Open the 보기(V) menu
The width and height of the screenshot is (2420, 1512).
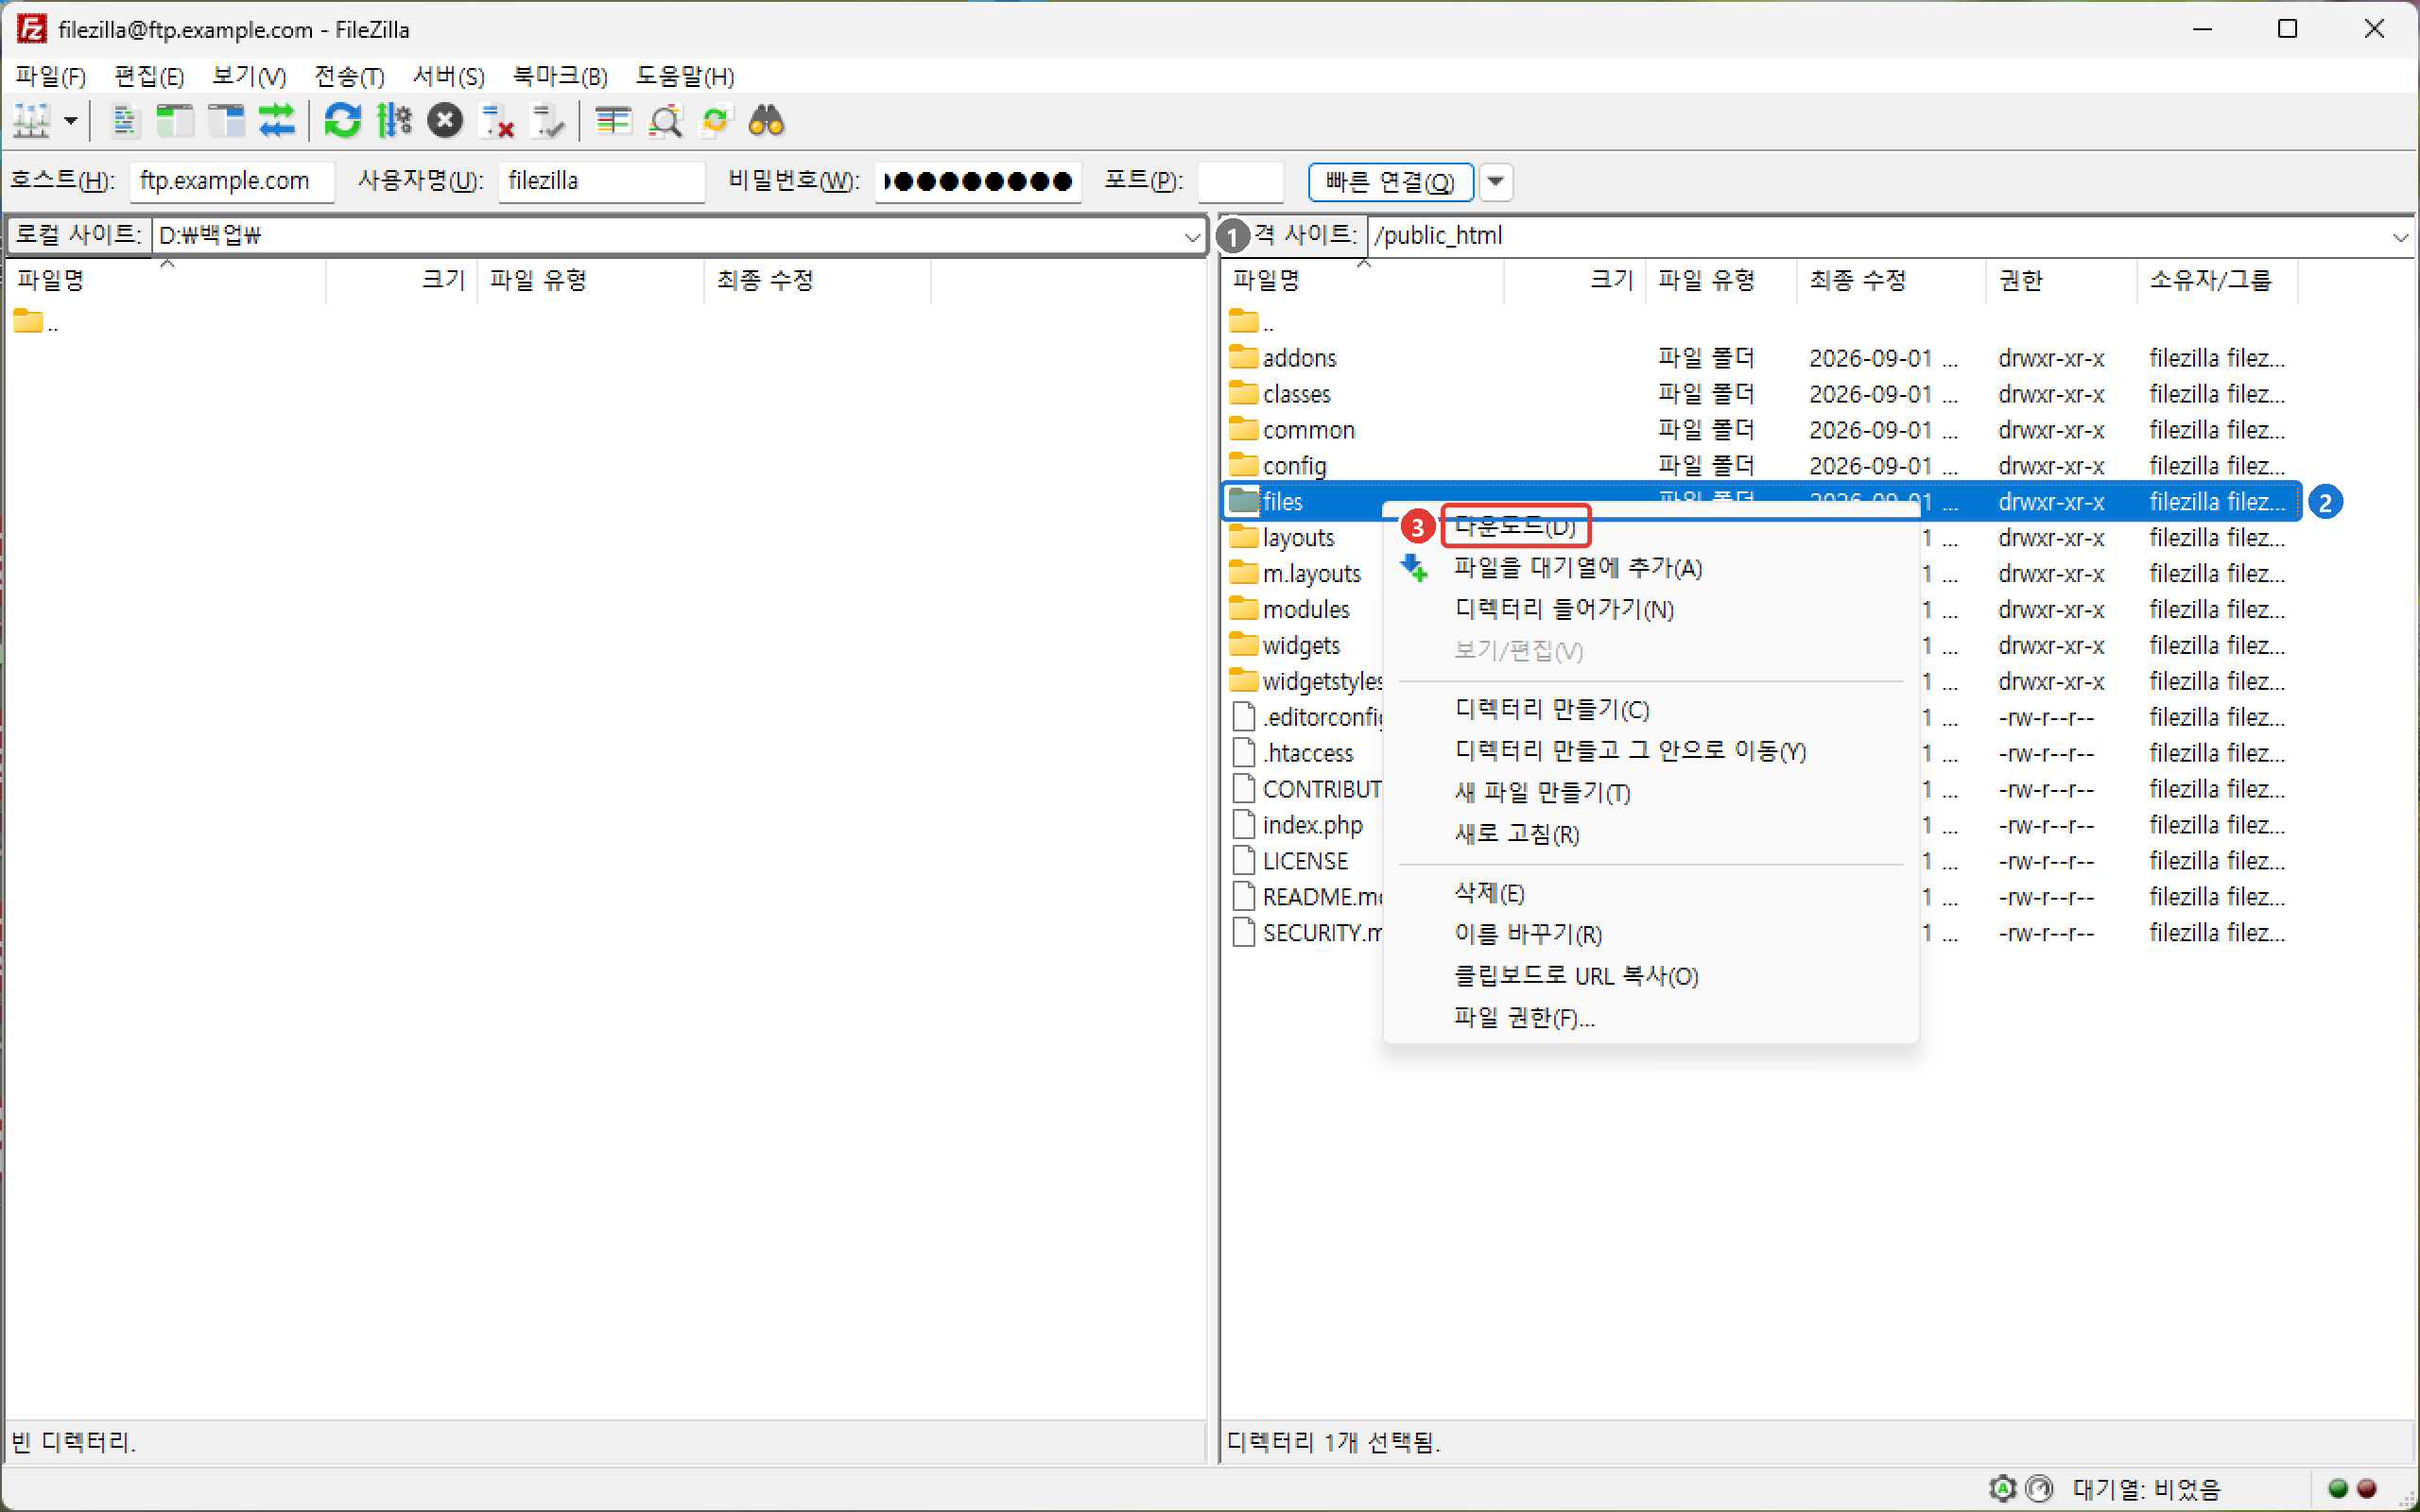(x=249, y=76)
